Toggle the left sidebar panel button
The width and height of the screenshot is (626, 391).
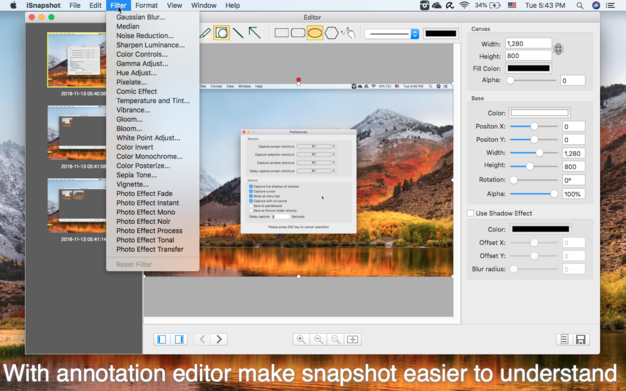click(162, 339)
